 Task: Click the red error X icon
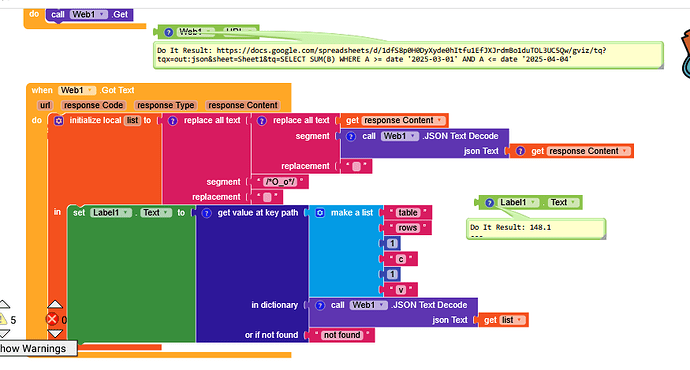(x=52, y=319)
